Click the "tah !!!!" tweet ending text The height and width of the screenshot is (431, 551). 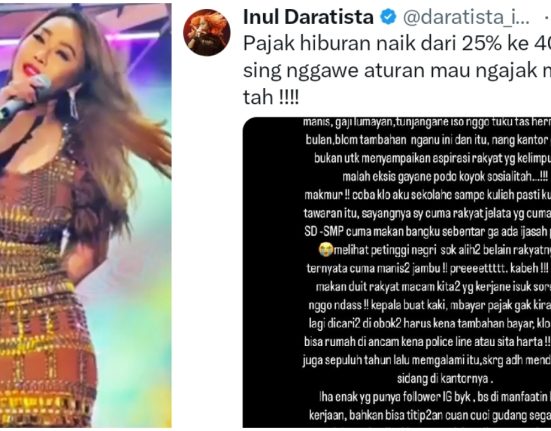[x=271, y=97]
